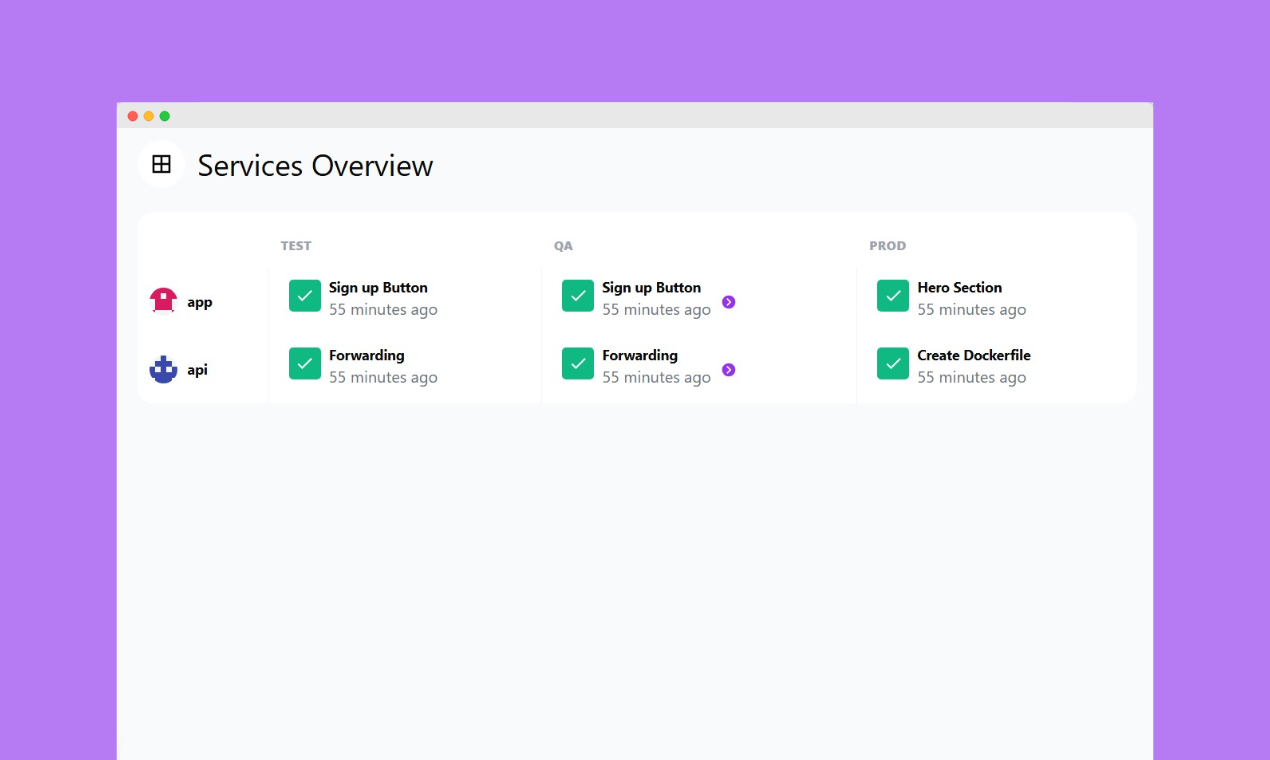The image size is (1270, 760).
Task: Click 55 minutes ago under QA Forwarding
Action: [656, 378]
